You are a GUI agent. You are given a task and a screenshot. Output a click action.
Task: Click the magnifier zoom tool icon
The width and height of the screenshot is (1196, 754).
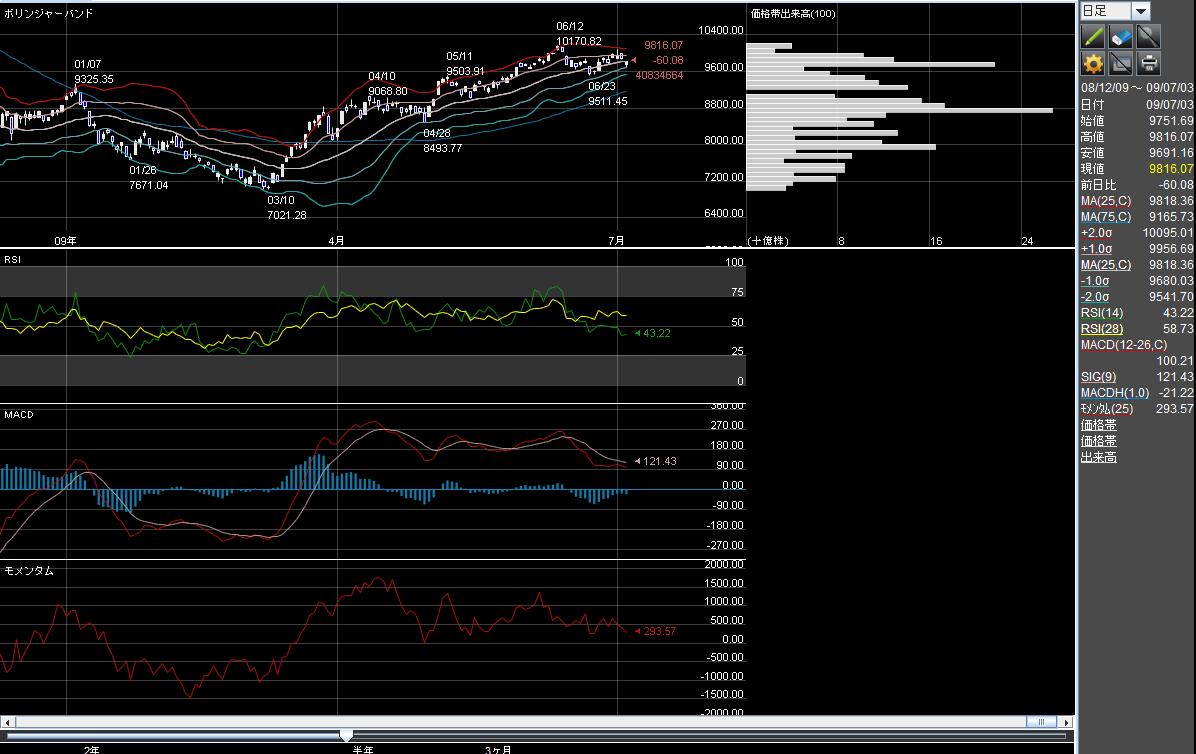[1148, 37]
